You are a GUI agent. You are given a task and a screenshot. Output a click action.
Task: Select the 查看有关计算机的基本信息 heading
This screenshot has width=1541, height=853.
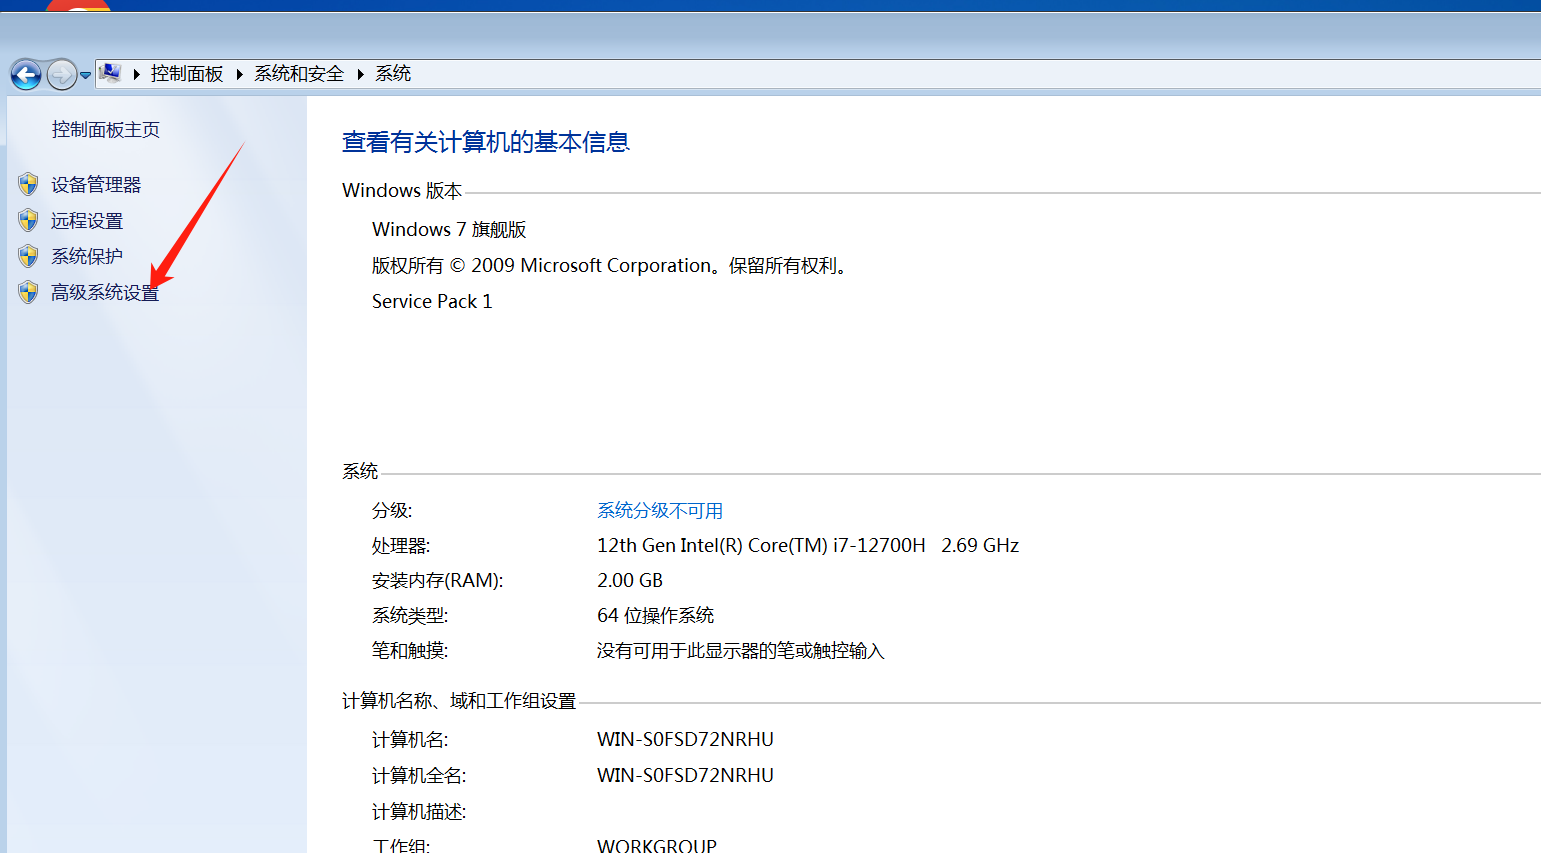pyautogui.click(x=486, y=143)
